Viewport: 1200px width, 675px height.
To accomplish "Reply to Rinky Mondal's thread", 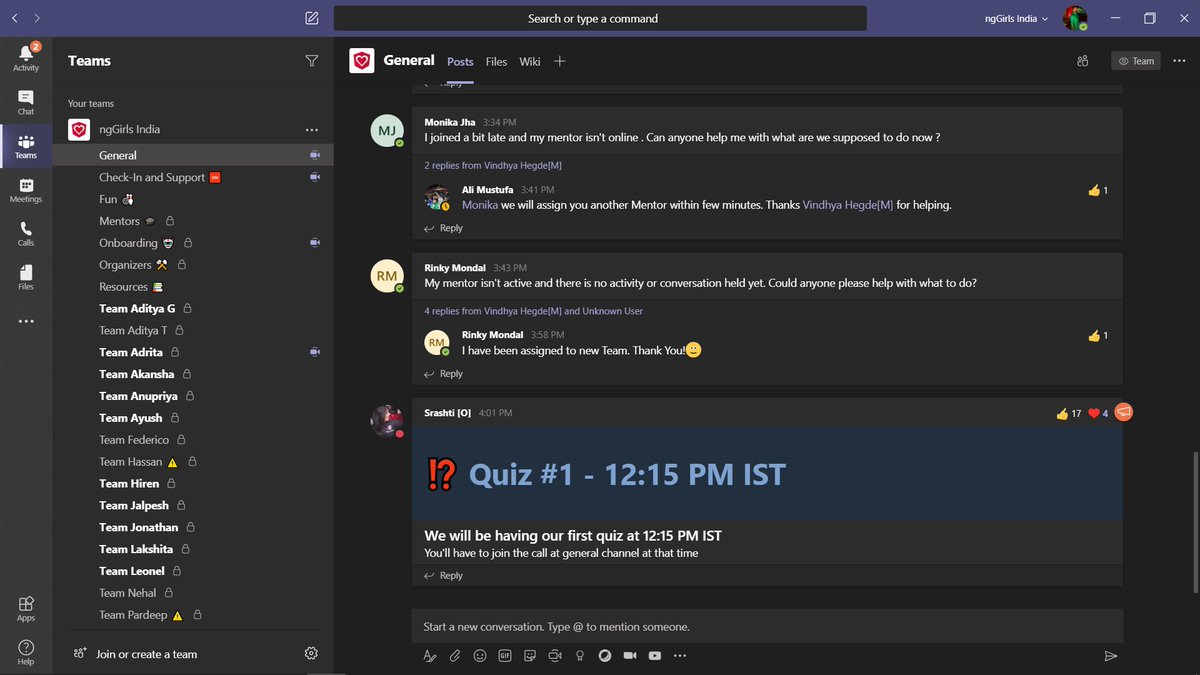I will [x=444, y=373].
